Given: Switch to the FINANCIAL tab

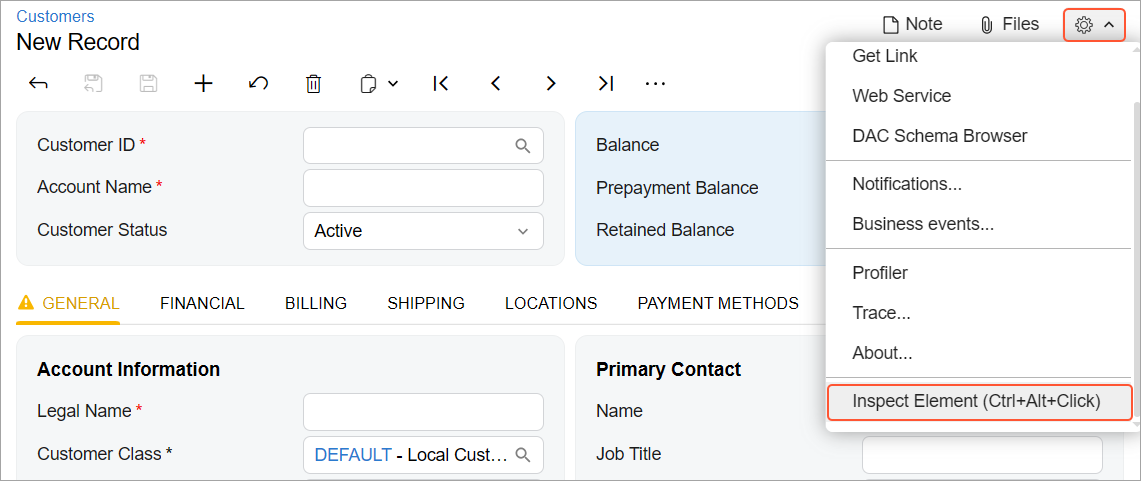Looking at the screenshot, I should click(x=202, y=303).
